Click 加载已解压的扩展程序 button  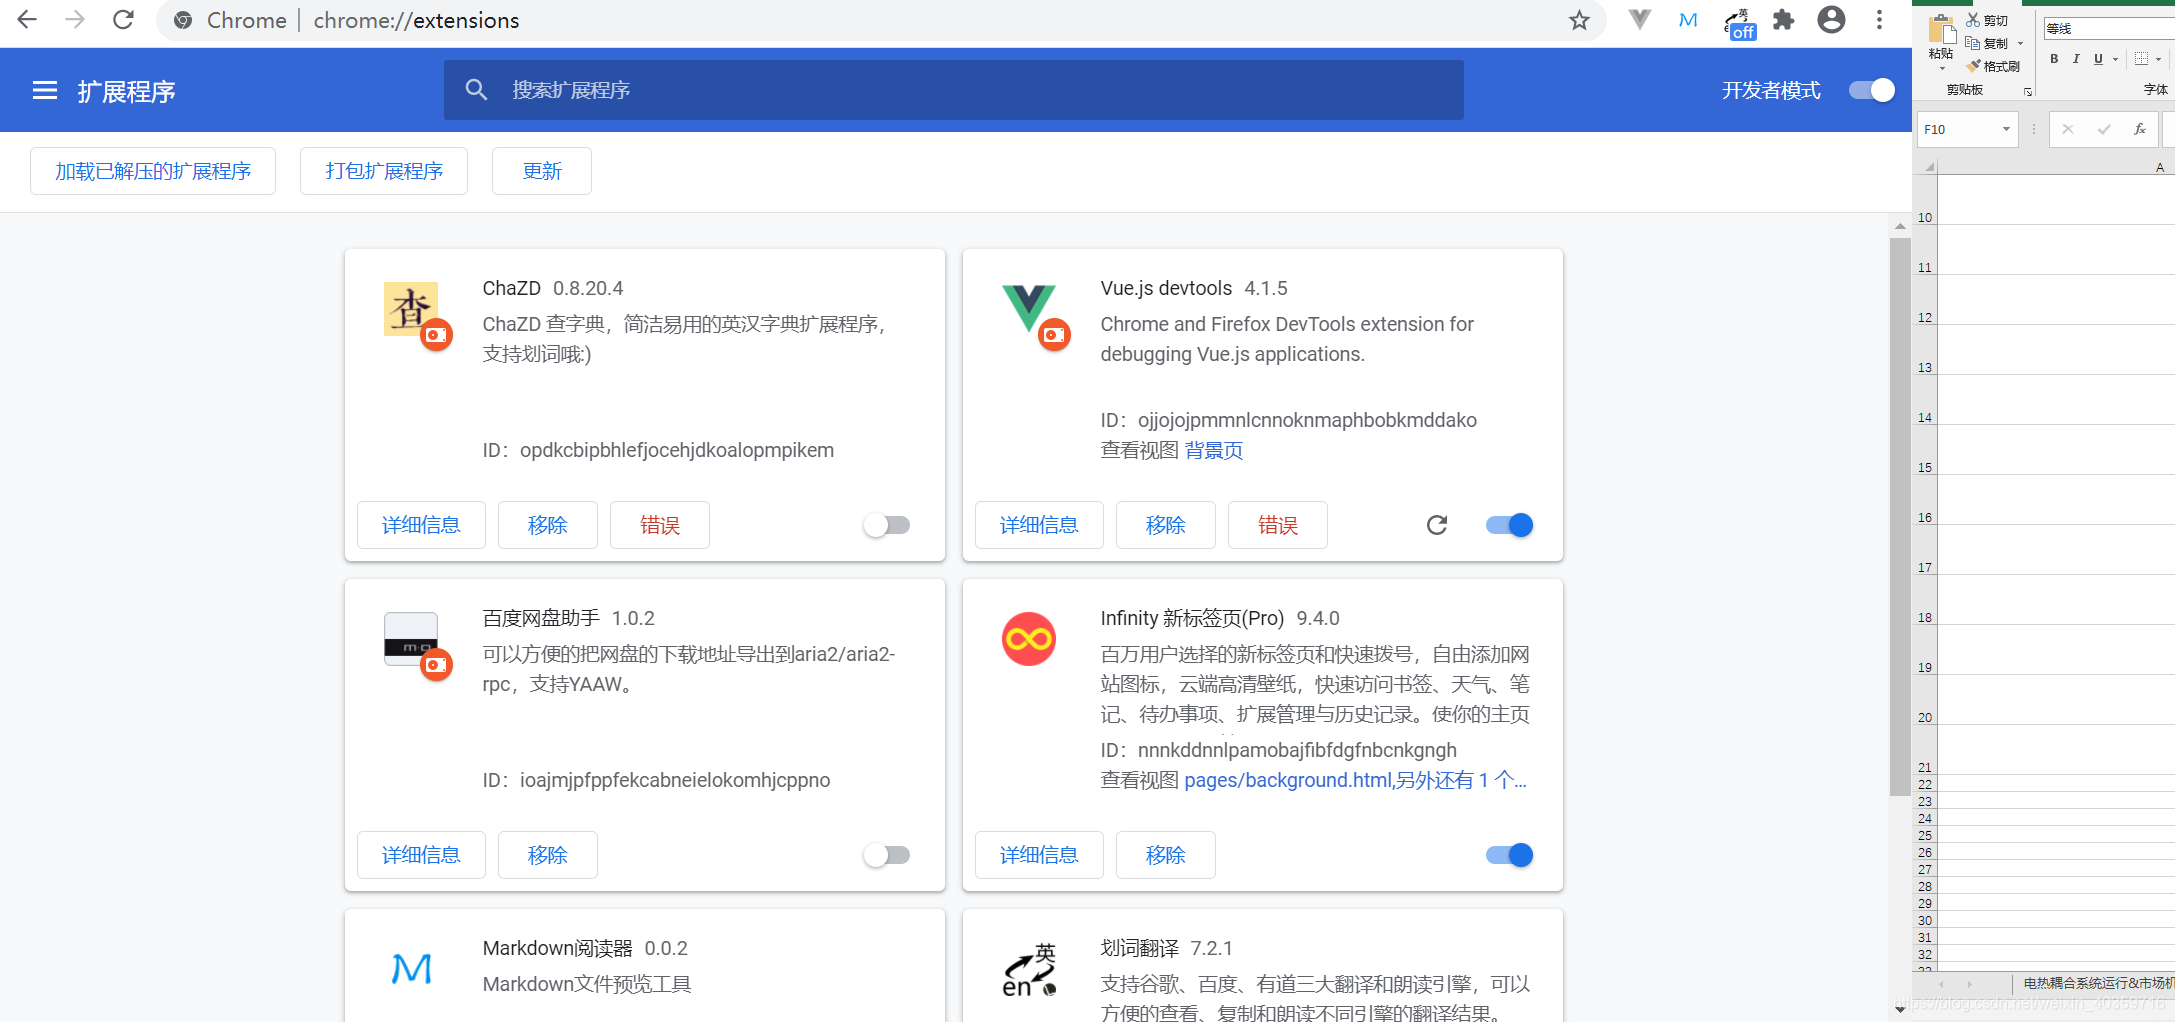[153, 171]
